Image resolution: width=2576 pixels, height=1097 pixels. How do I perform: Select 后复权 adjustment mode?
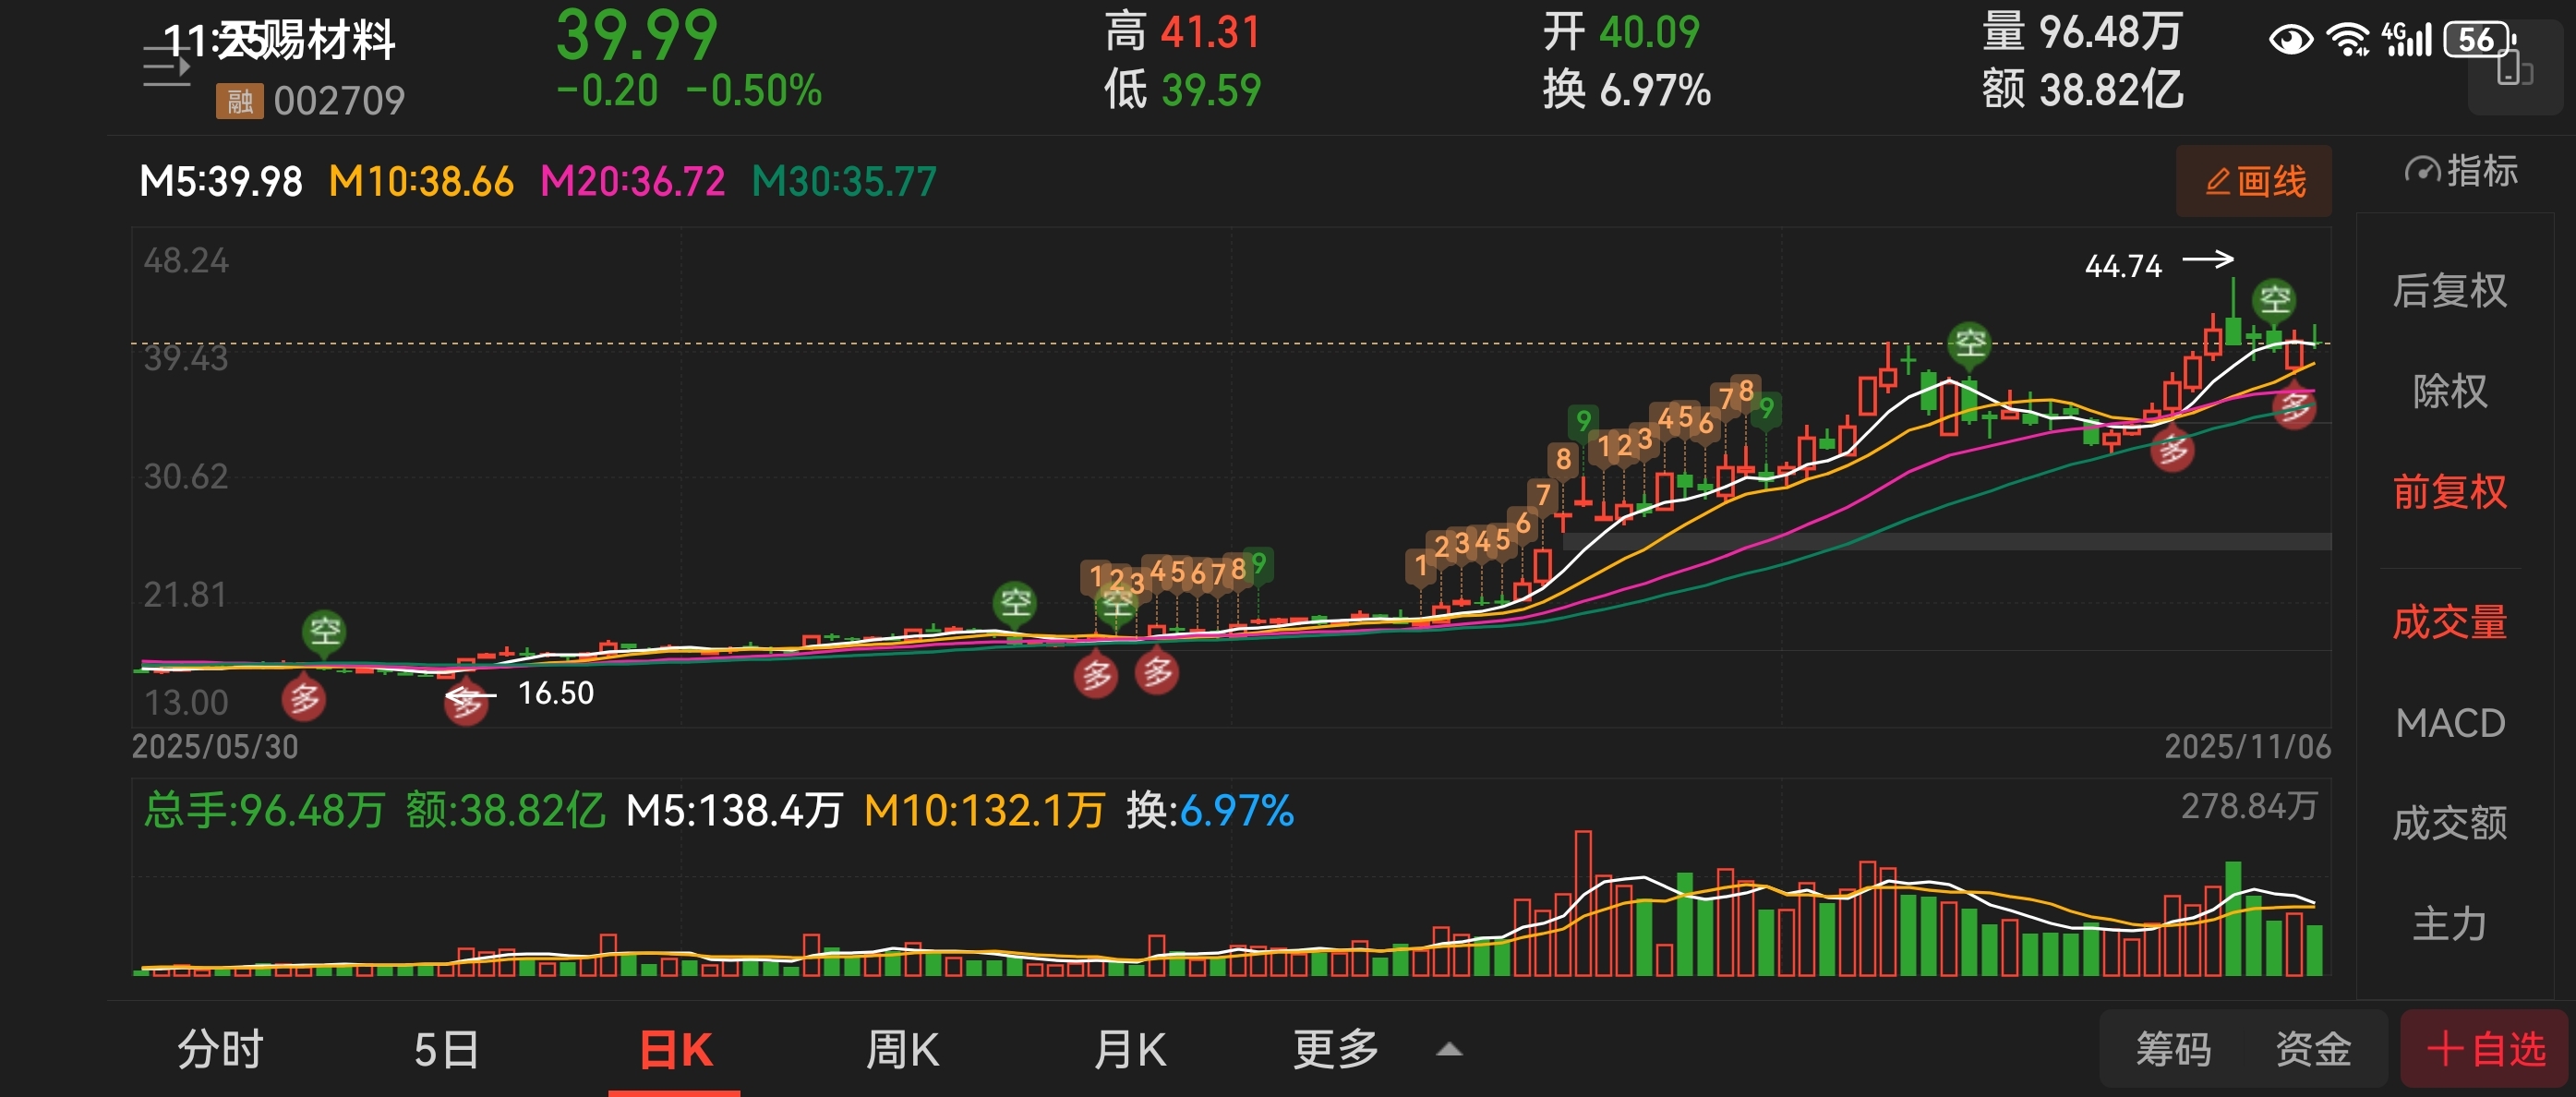[2449, 291]
